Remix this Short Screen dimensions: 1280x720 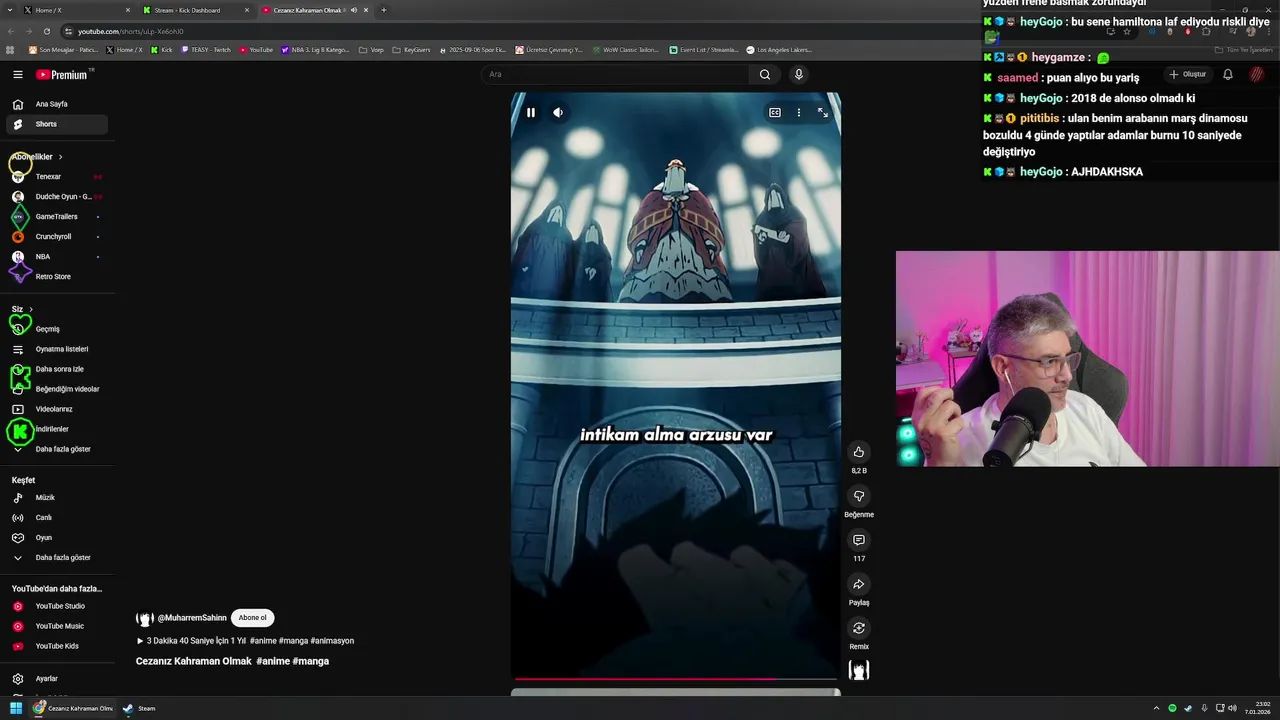tap(859, 628)
